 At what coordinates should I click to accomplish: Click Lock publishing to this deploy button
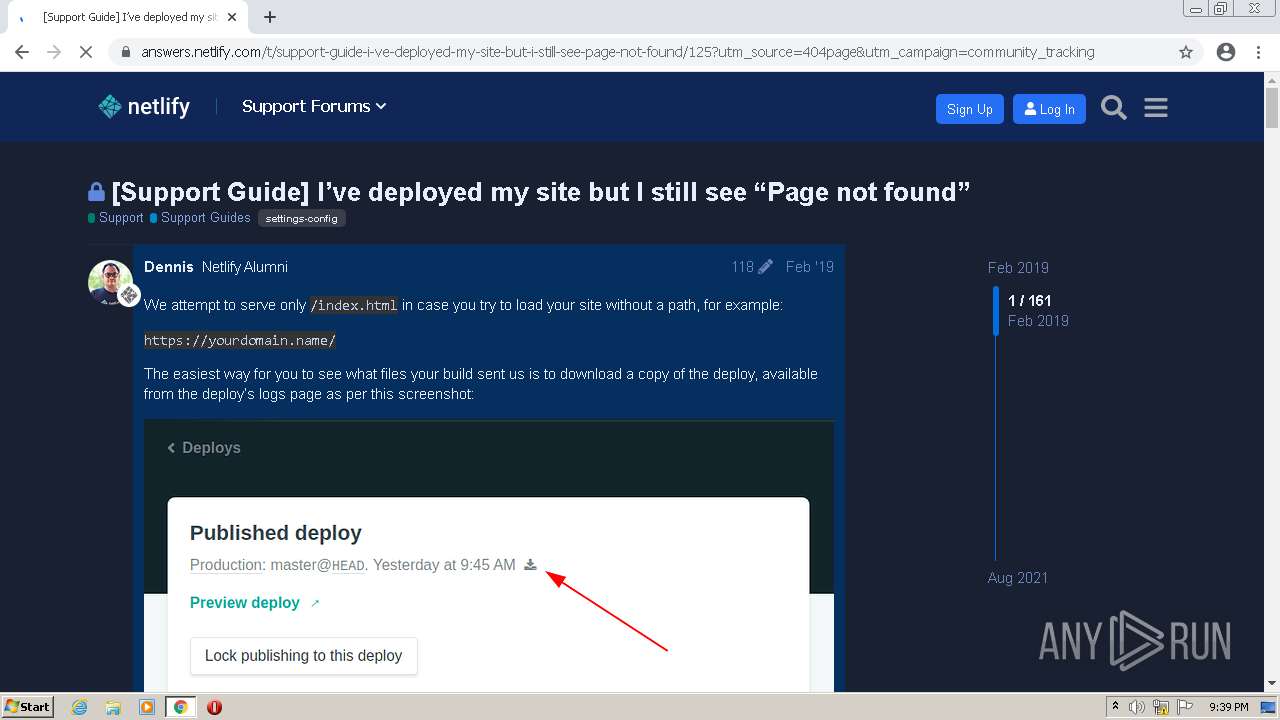(x=304, y=656)
